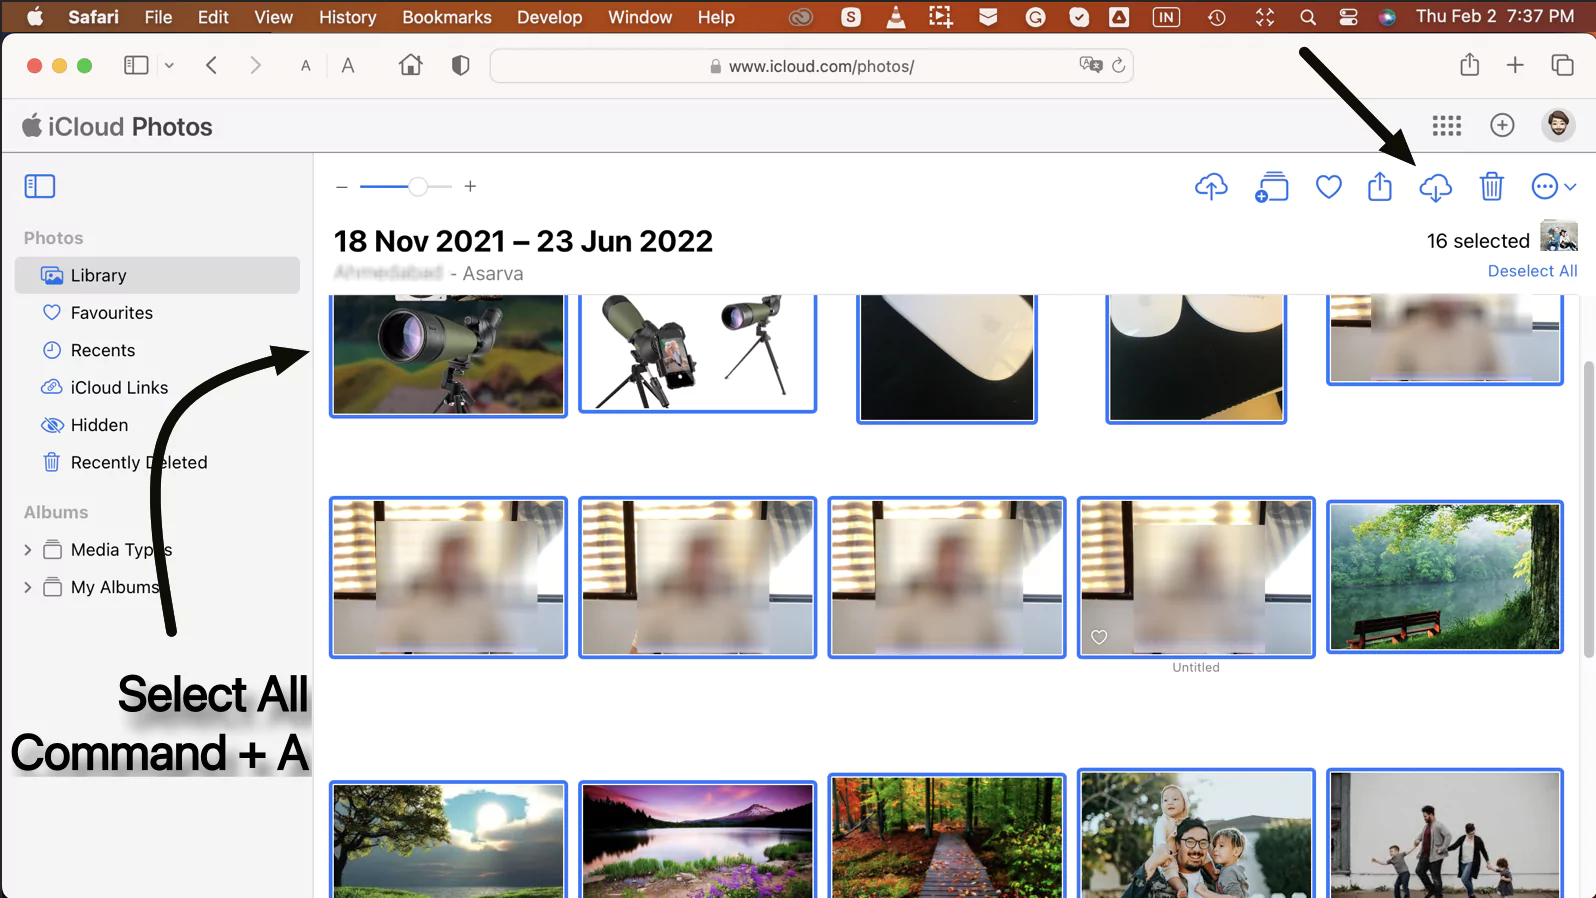Select the autumn forest path photo
Screen dimensions: 1596x898
[x=946, y=836]
